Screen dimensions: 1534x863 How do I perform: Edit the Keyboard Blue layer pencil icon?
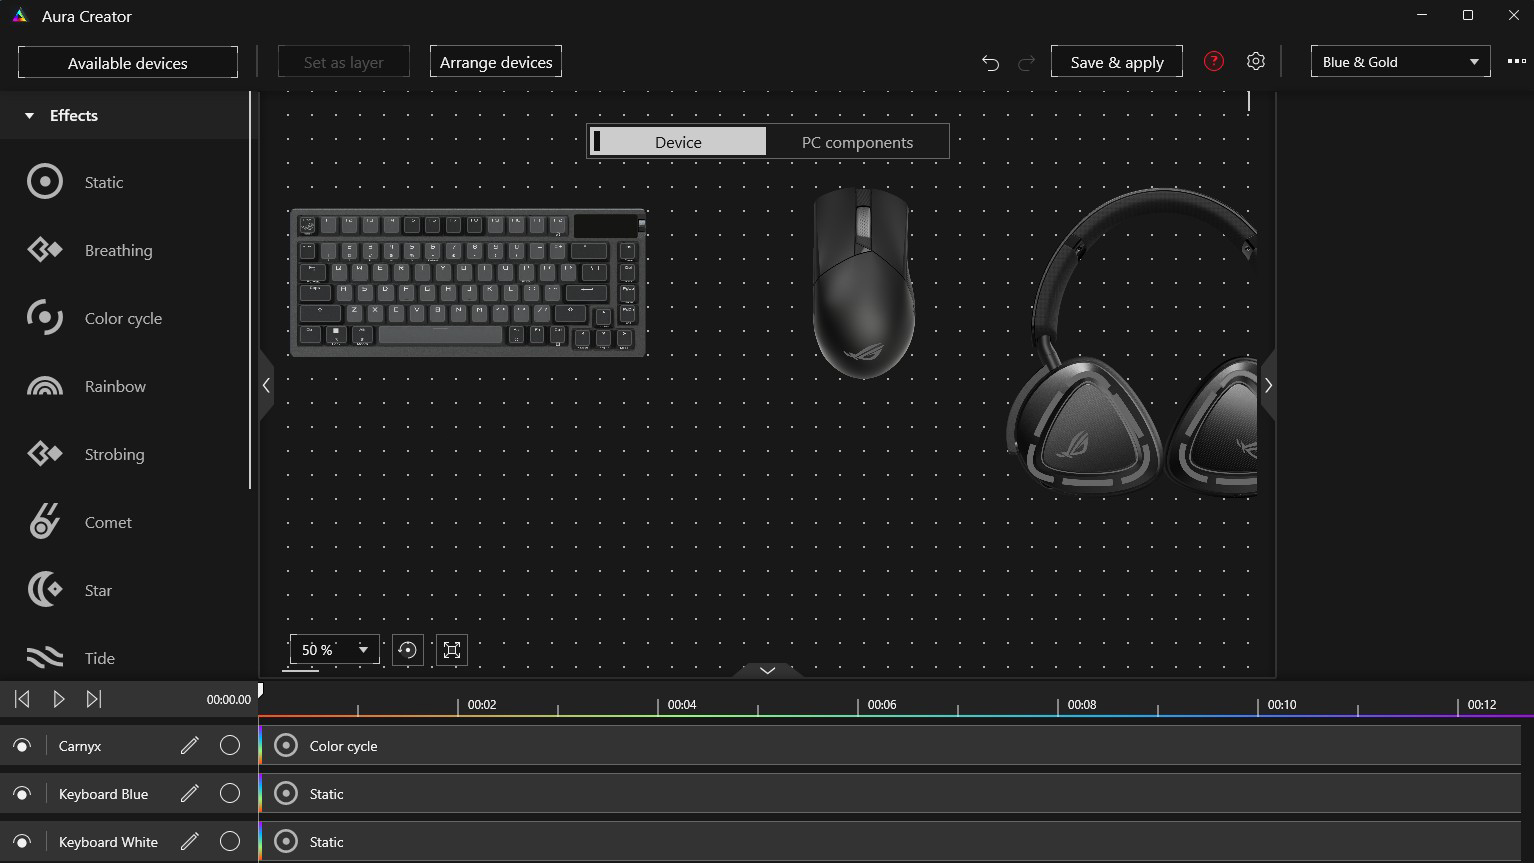(x=190, y=793)
